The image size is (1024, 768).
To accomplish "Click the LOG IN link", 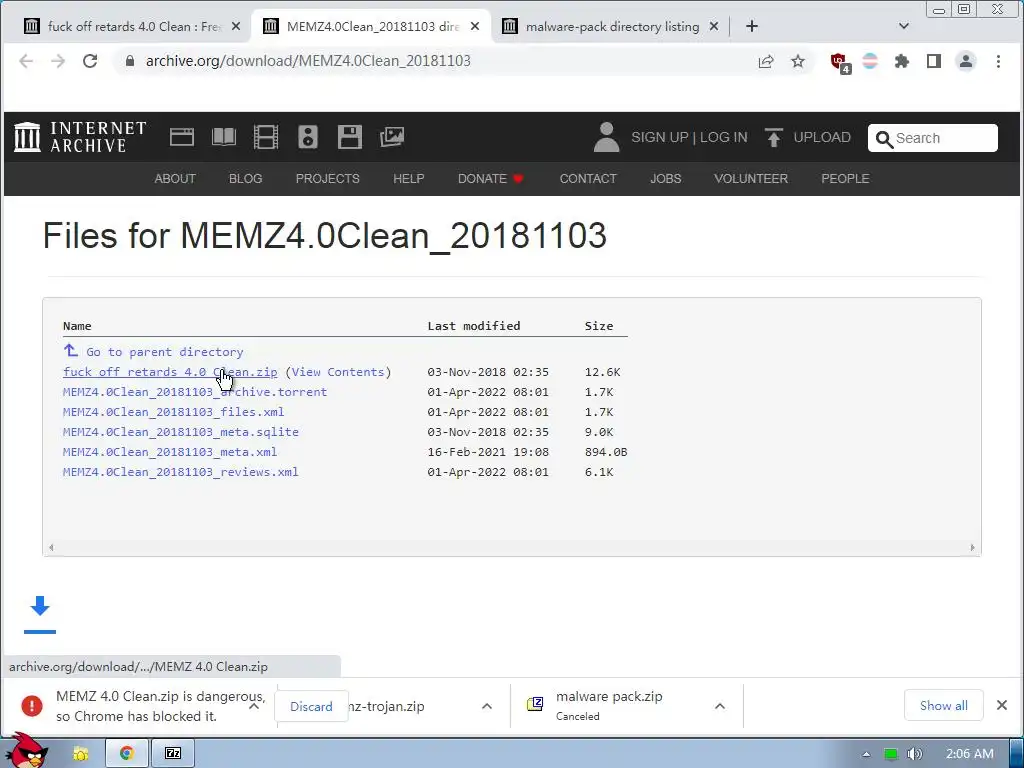I will click(724, 137).
